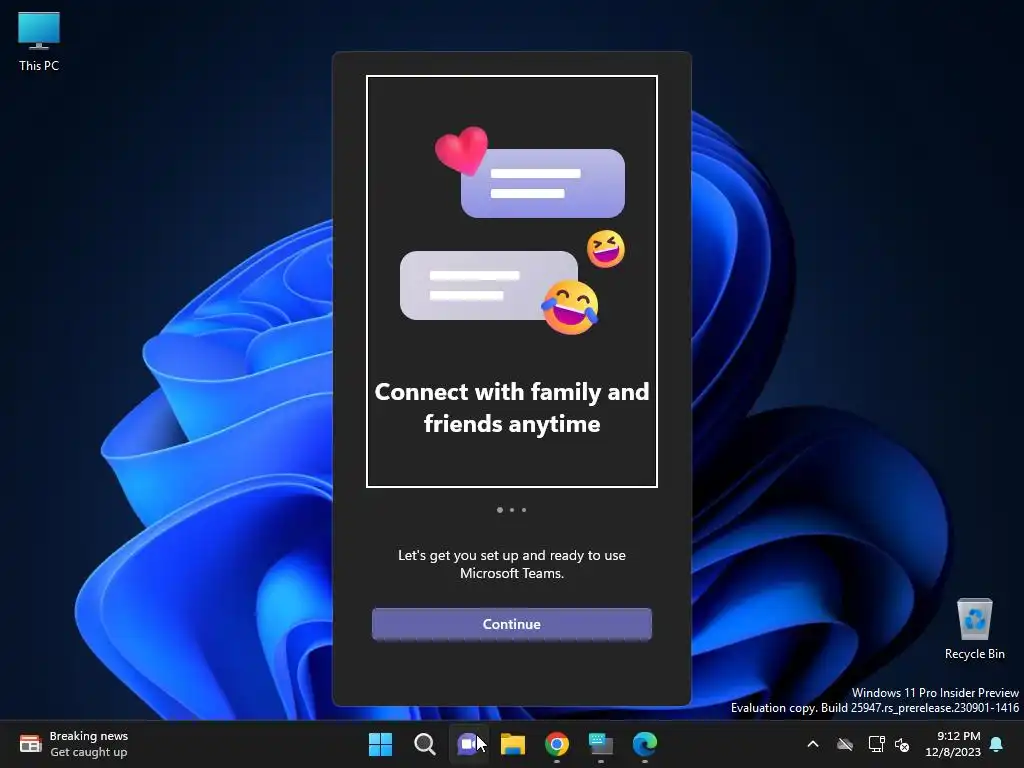Open taskbar Search magnifier
Image resolution: width=1024 pixels, height=768 pixels.
424,744
